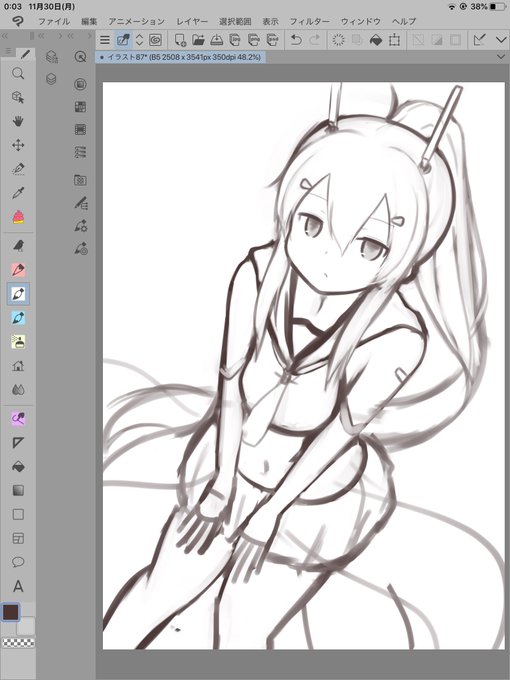Select the Blend droplets tool
Viewport: 510px width, 680px height.
coord(18,390)
